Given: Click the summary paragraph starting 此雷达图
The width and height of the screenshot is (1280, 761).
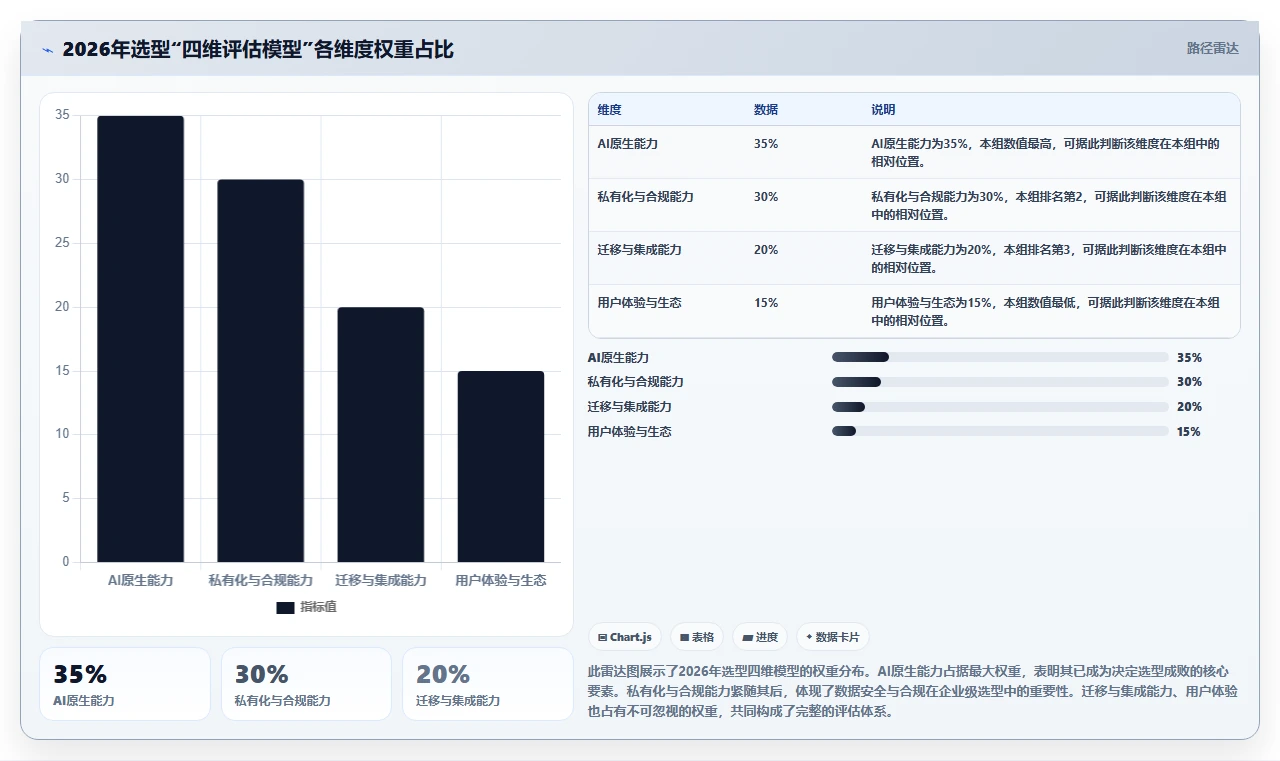Looking at the screenshot, I should coord(912,692).
